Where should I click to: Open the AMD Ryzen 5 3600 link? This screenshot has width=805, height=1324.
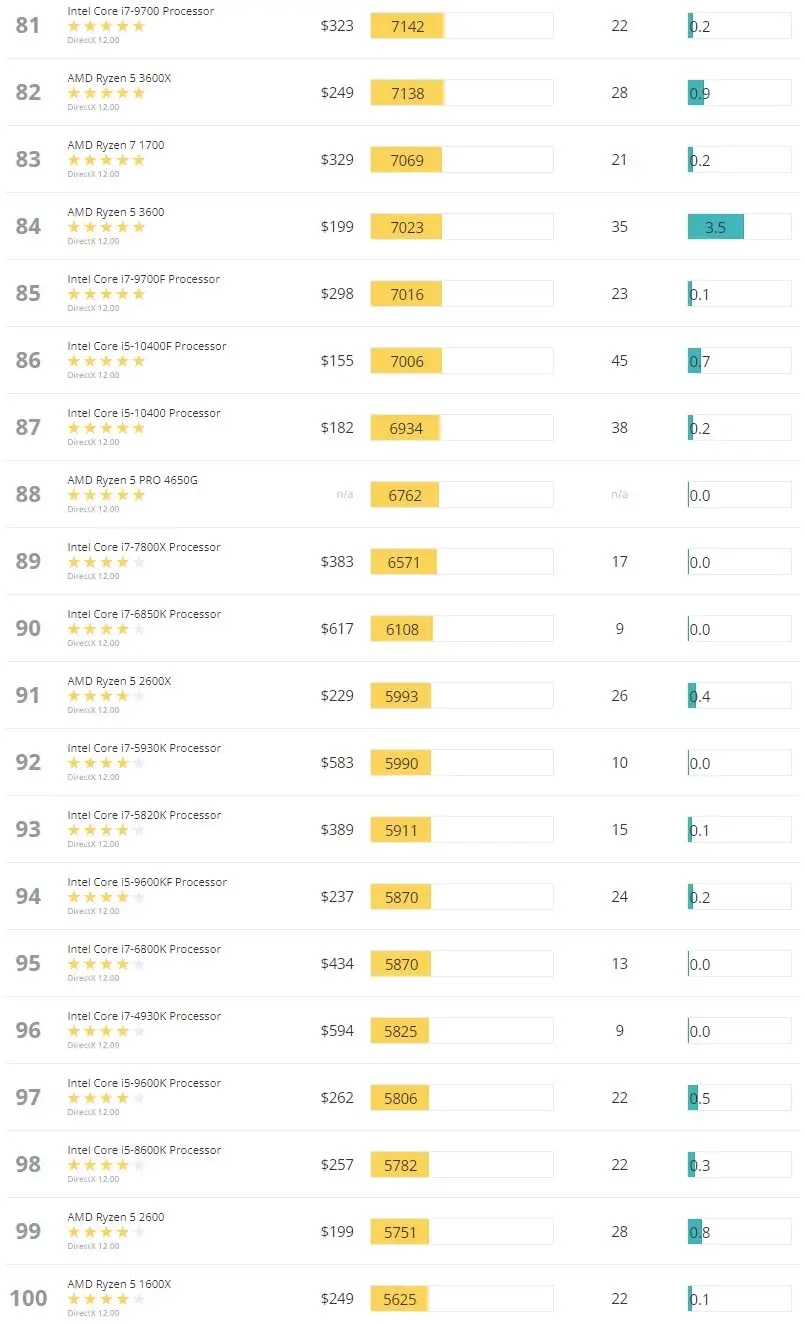(116, 212)
